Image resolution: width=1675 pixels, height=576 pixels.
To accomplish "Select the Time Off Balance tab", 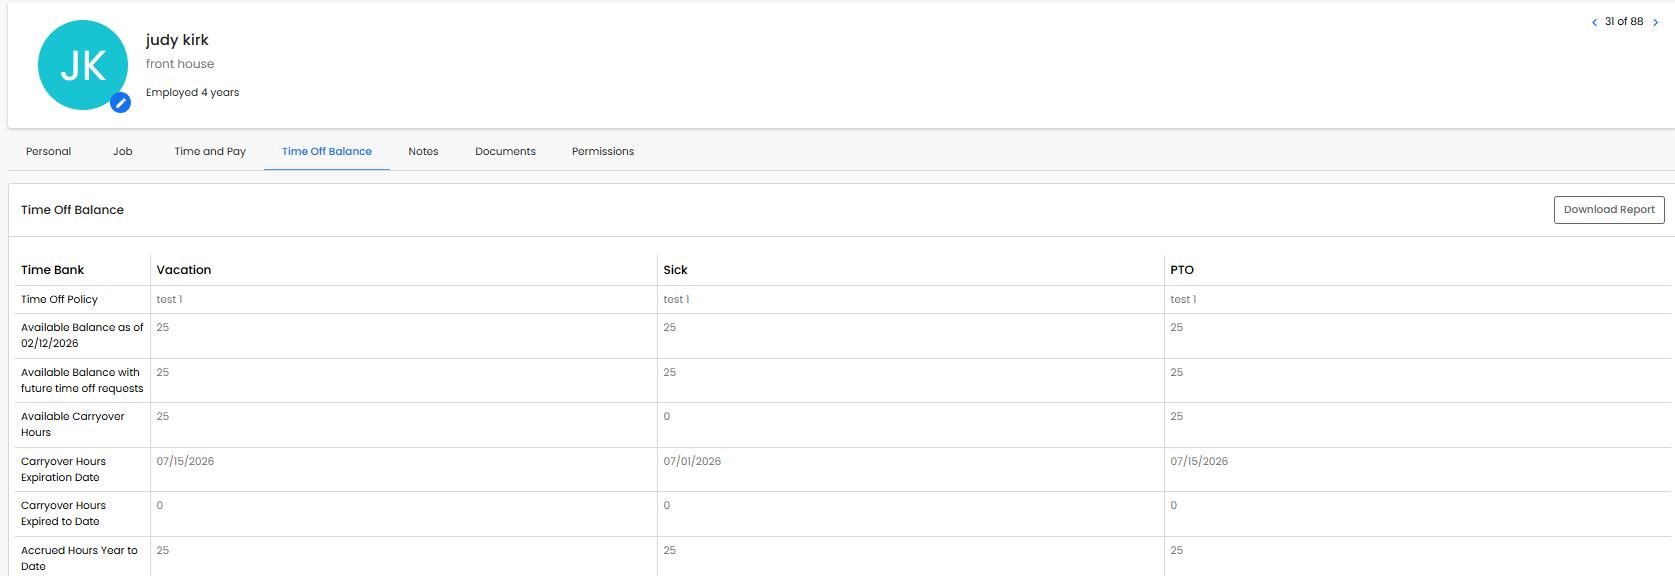I will [x=326, y=152].
